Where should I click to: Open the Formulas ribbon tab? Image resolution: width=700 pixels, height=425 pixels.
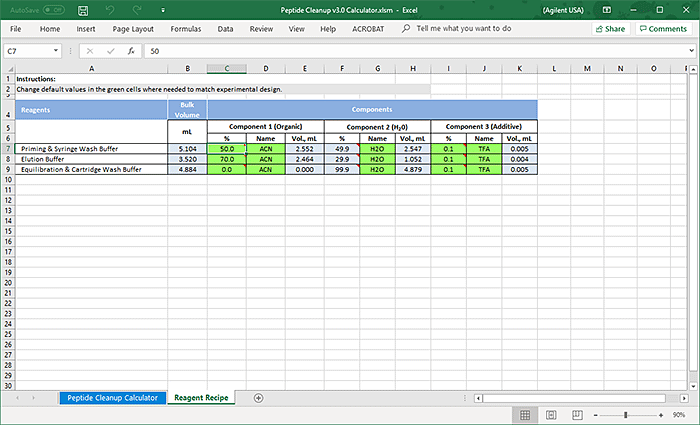[x=185, y=29]
